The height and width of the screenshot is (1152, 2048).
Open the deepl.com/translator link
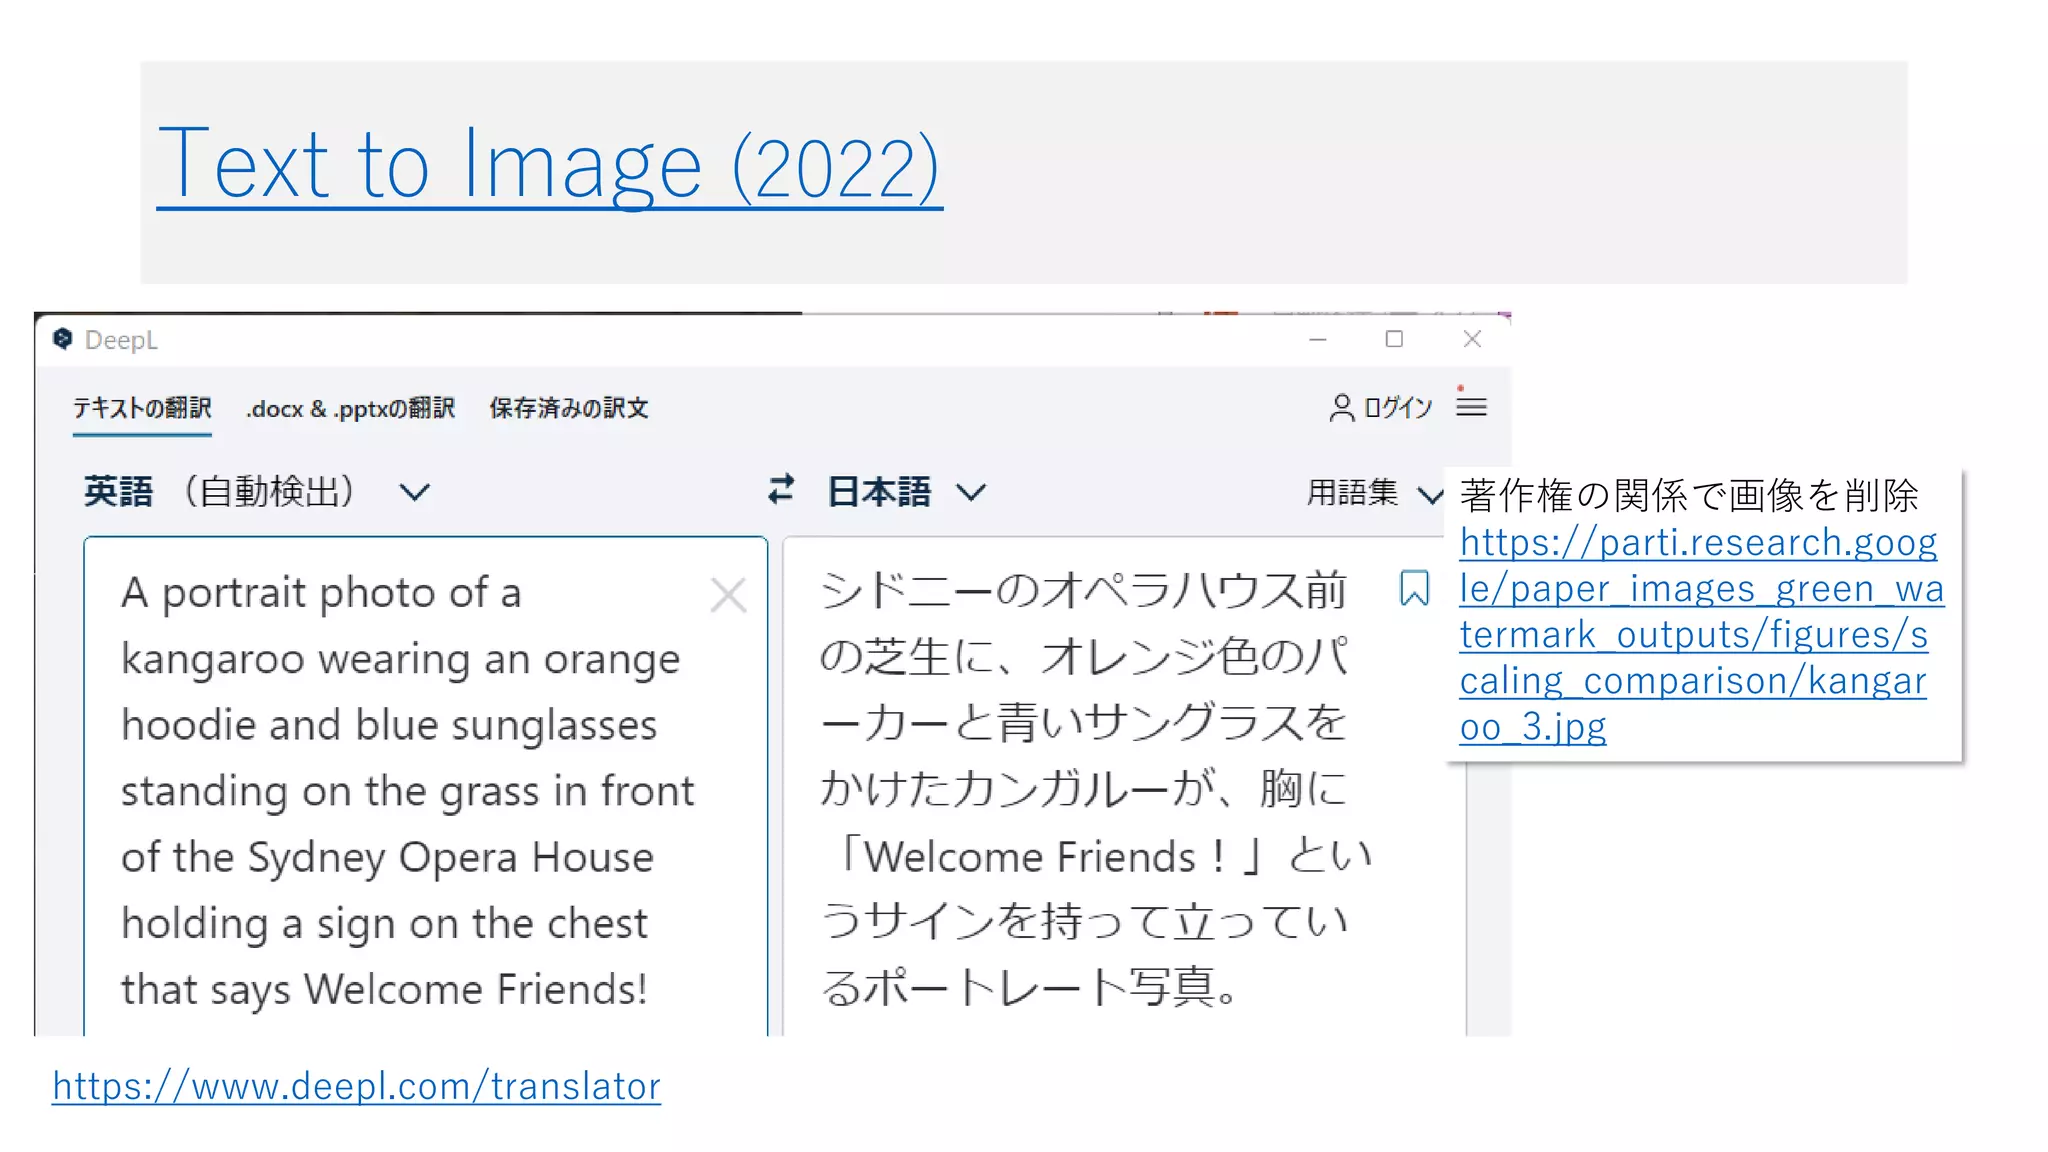pyautogui.click(x=357, y=1086)
